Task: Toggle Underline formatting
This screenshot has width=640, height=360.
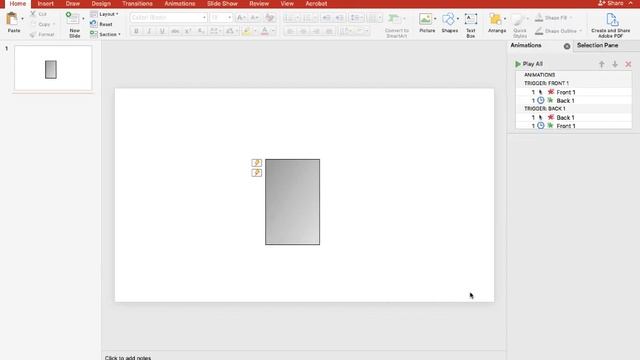Action: 162,31
